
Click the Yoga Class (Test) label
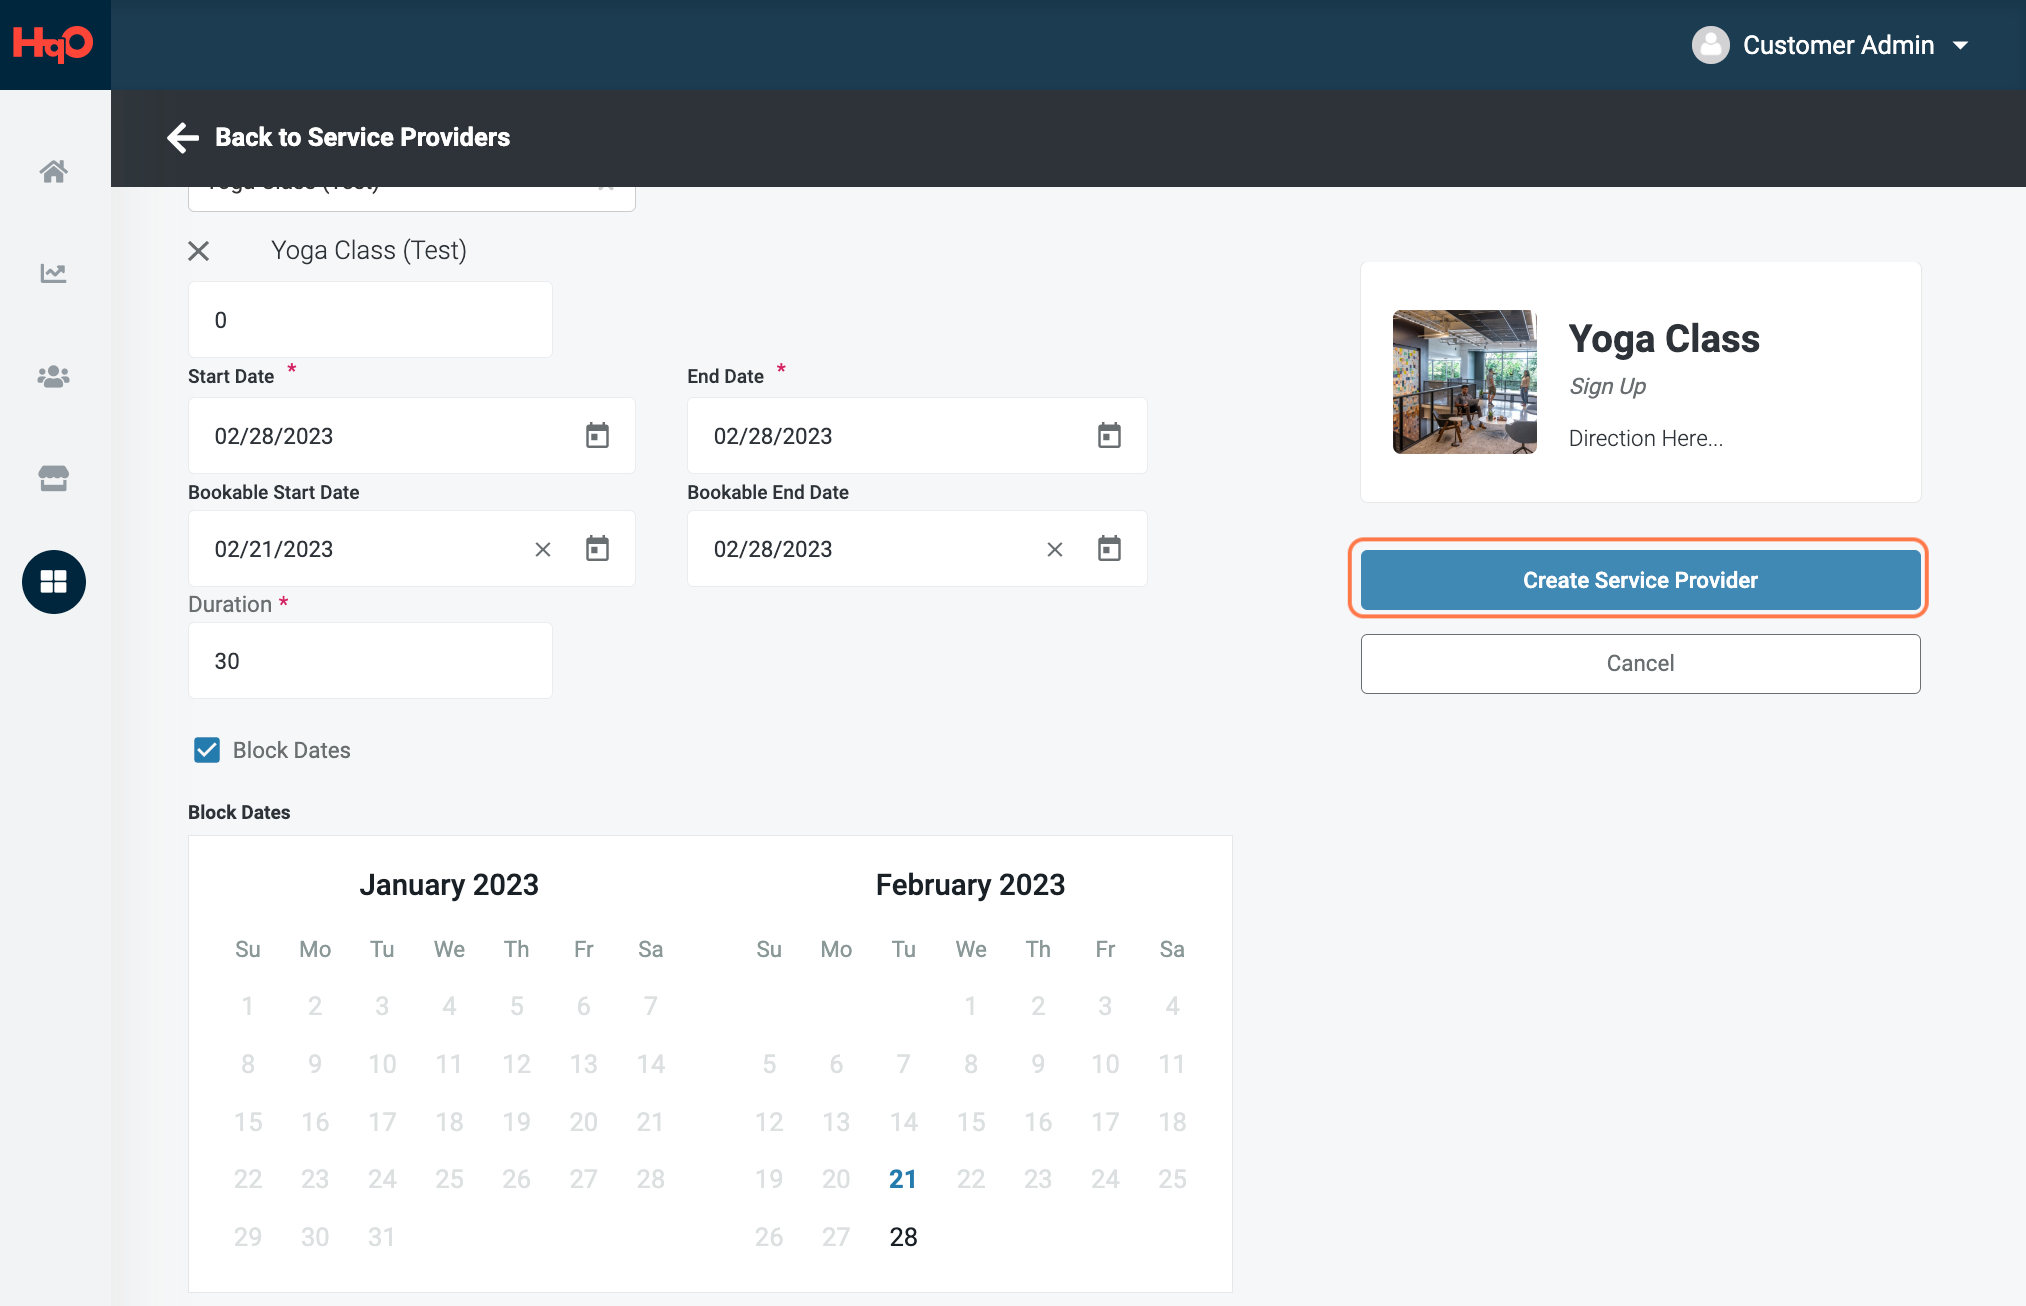pos(369,251)
